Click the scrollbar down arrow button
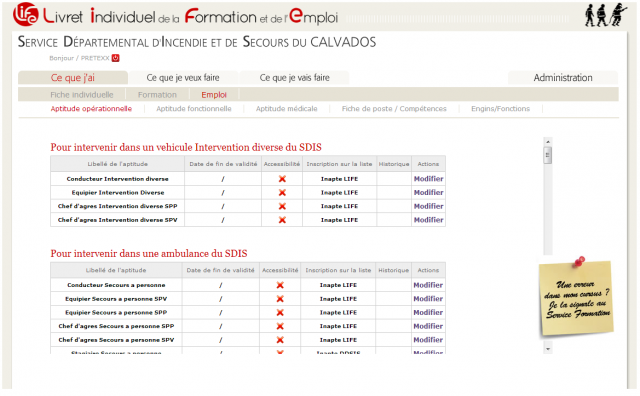640x396 pixels. (x=548, y=349)
